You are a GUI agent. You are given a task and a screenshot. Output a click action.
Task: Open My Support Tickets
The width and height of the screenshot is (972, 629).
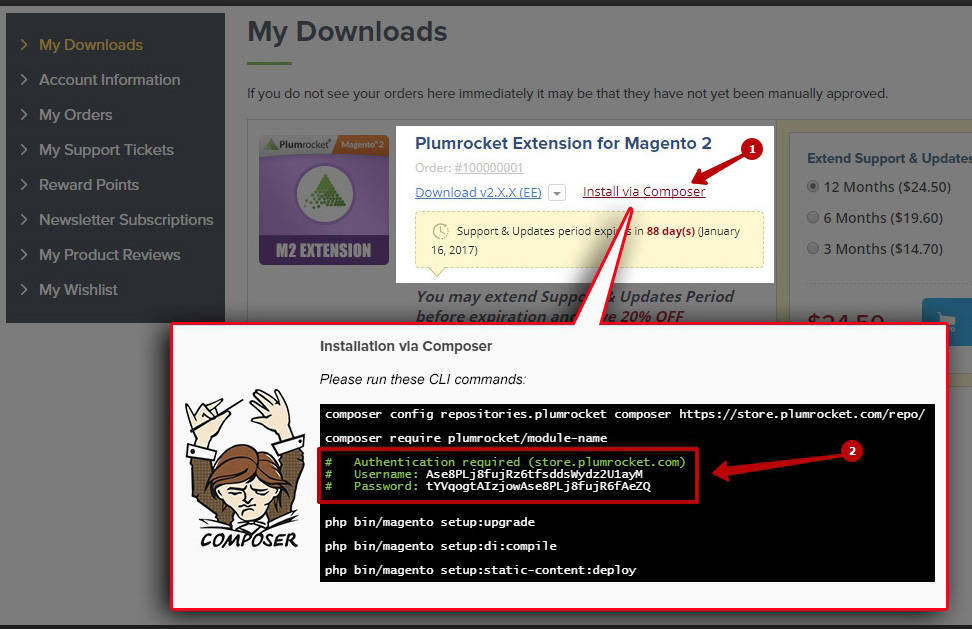pos(106,150)
